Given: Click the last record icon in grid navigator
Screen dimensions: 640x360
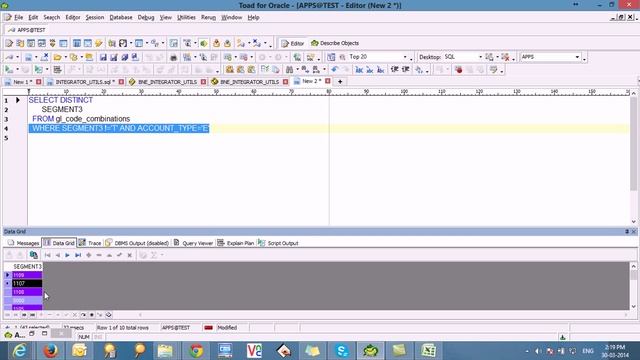Looking at the screenshot, I should (78, 255).
